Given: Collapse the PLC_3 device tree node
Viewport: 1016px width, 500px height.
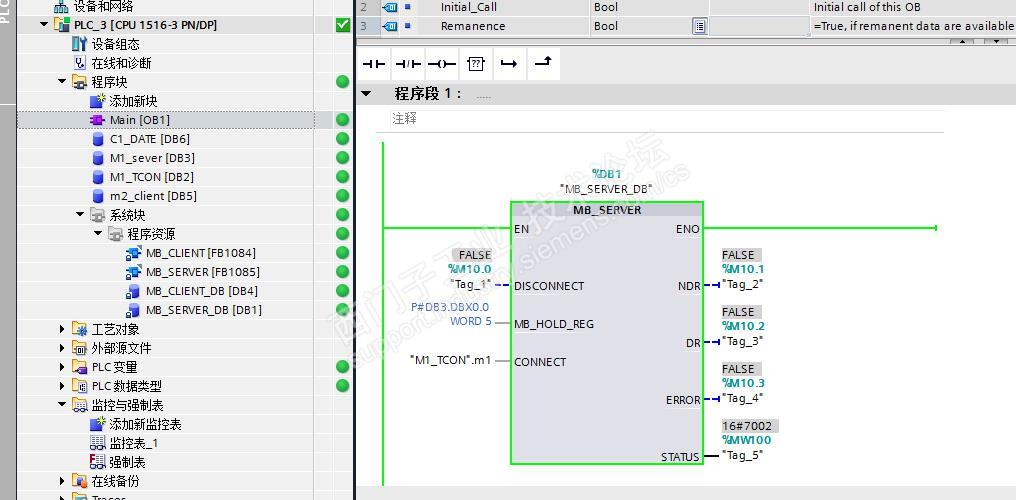Looking at the screenshot, I should pyautogui.click(x=43, y=25).
